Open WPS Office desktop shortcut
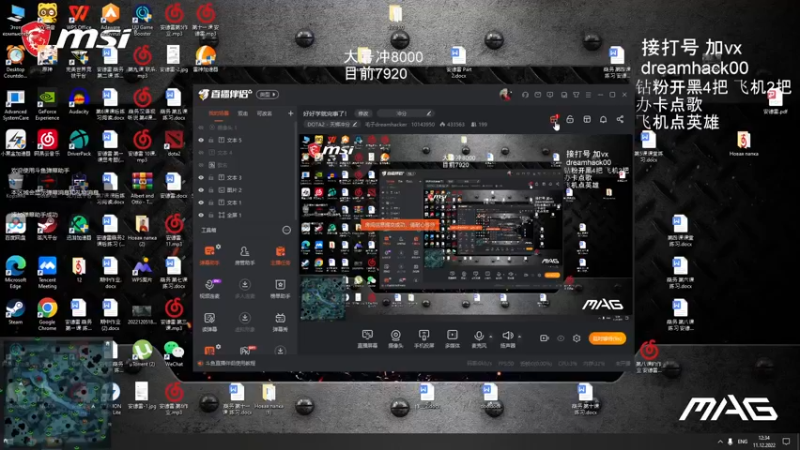Screen dimensions: 800x450 point(79,17)
